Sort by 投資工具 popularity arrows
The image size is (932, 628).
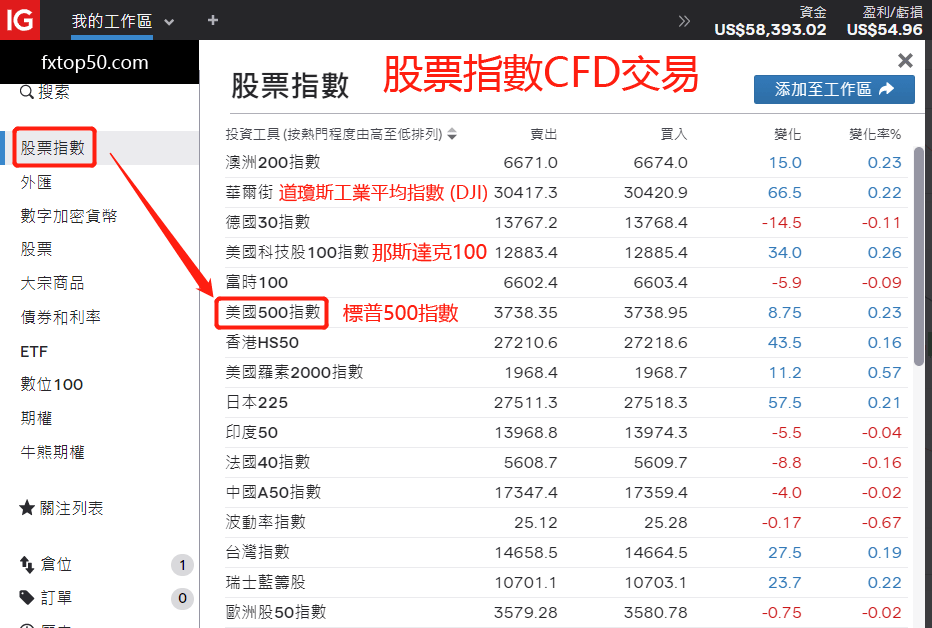[x=452, y=134]
